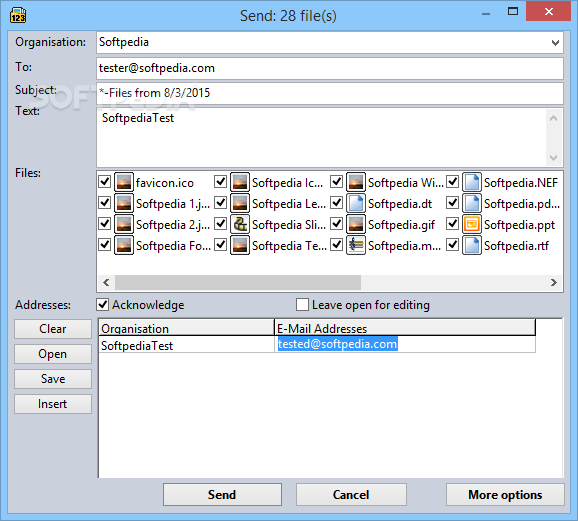The image size is (578, 521).
Task: Disable the Acknowledge checkbox
Action: (x=103, y=305)
